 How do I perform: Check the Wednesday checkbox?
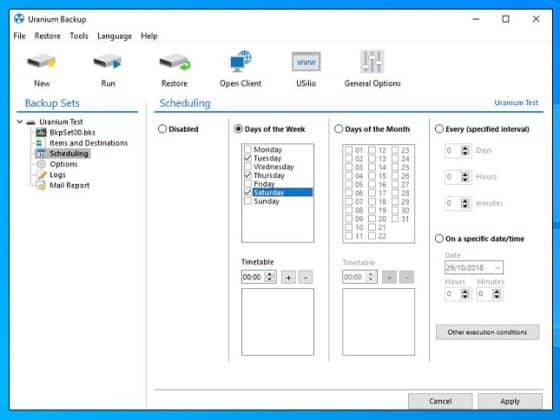point(248,166)
